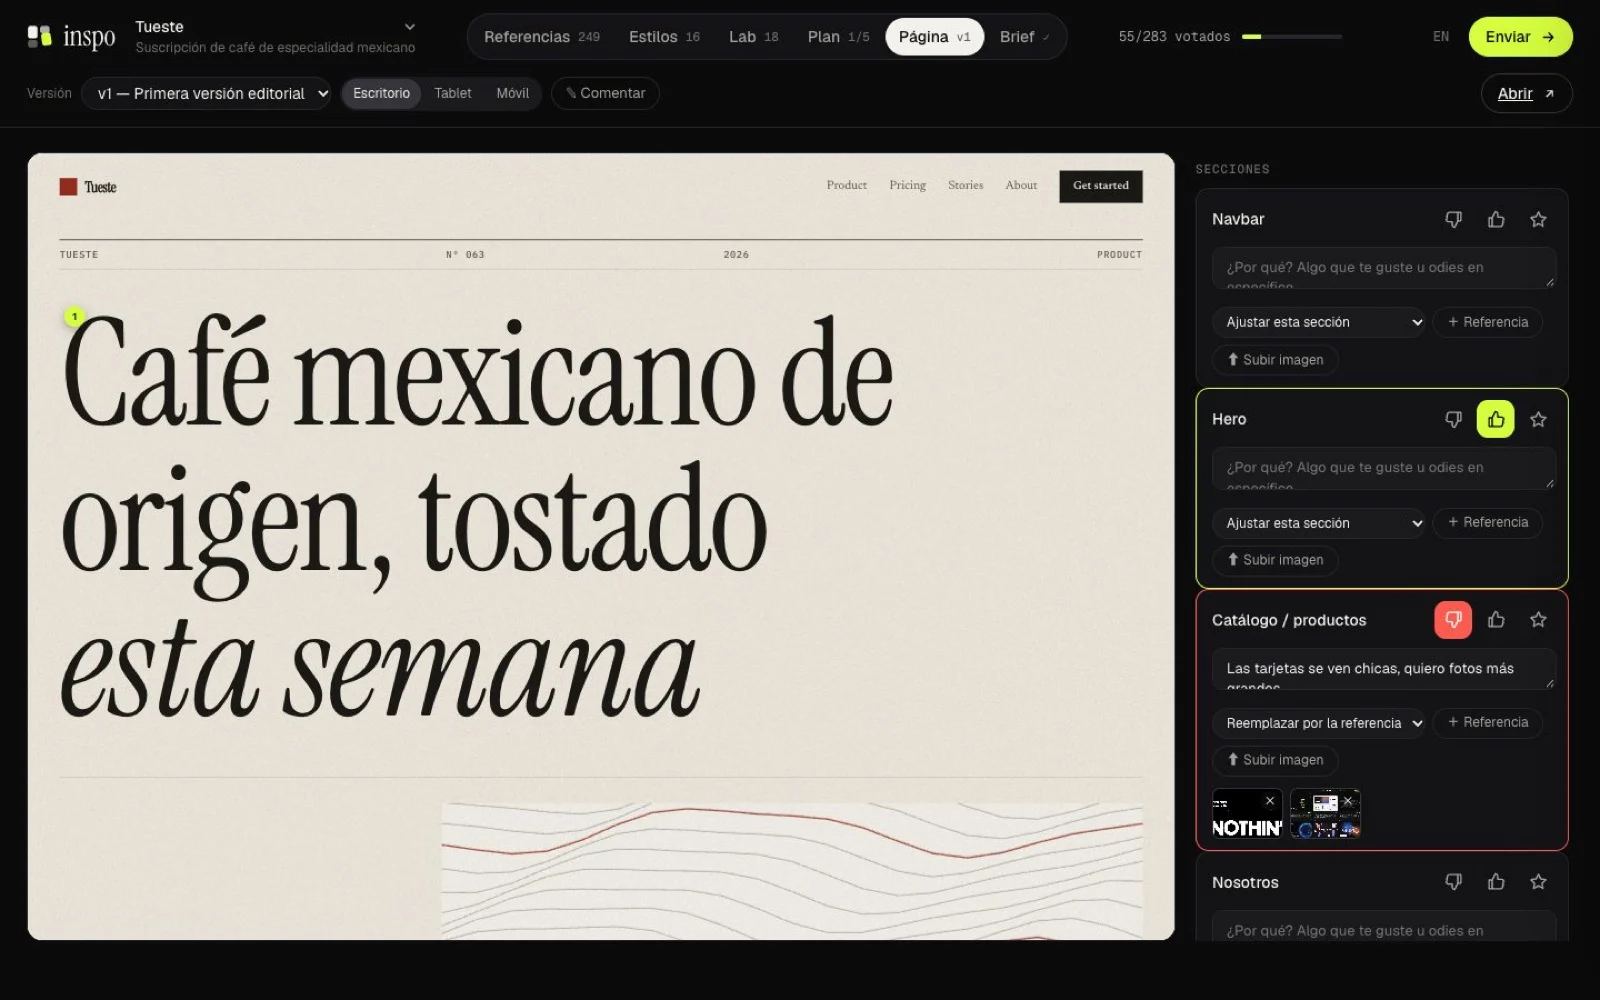Click the Enviar button
Image resolution: width=1600 pixels, height=1000 pixels.
1520,37
